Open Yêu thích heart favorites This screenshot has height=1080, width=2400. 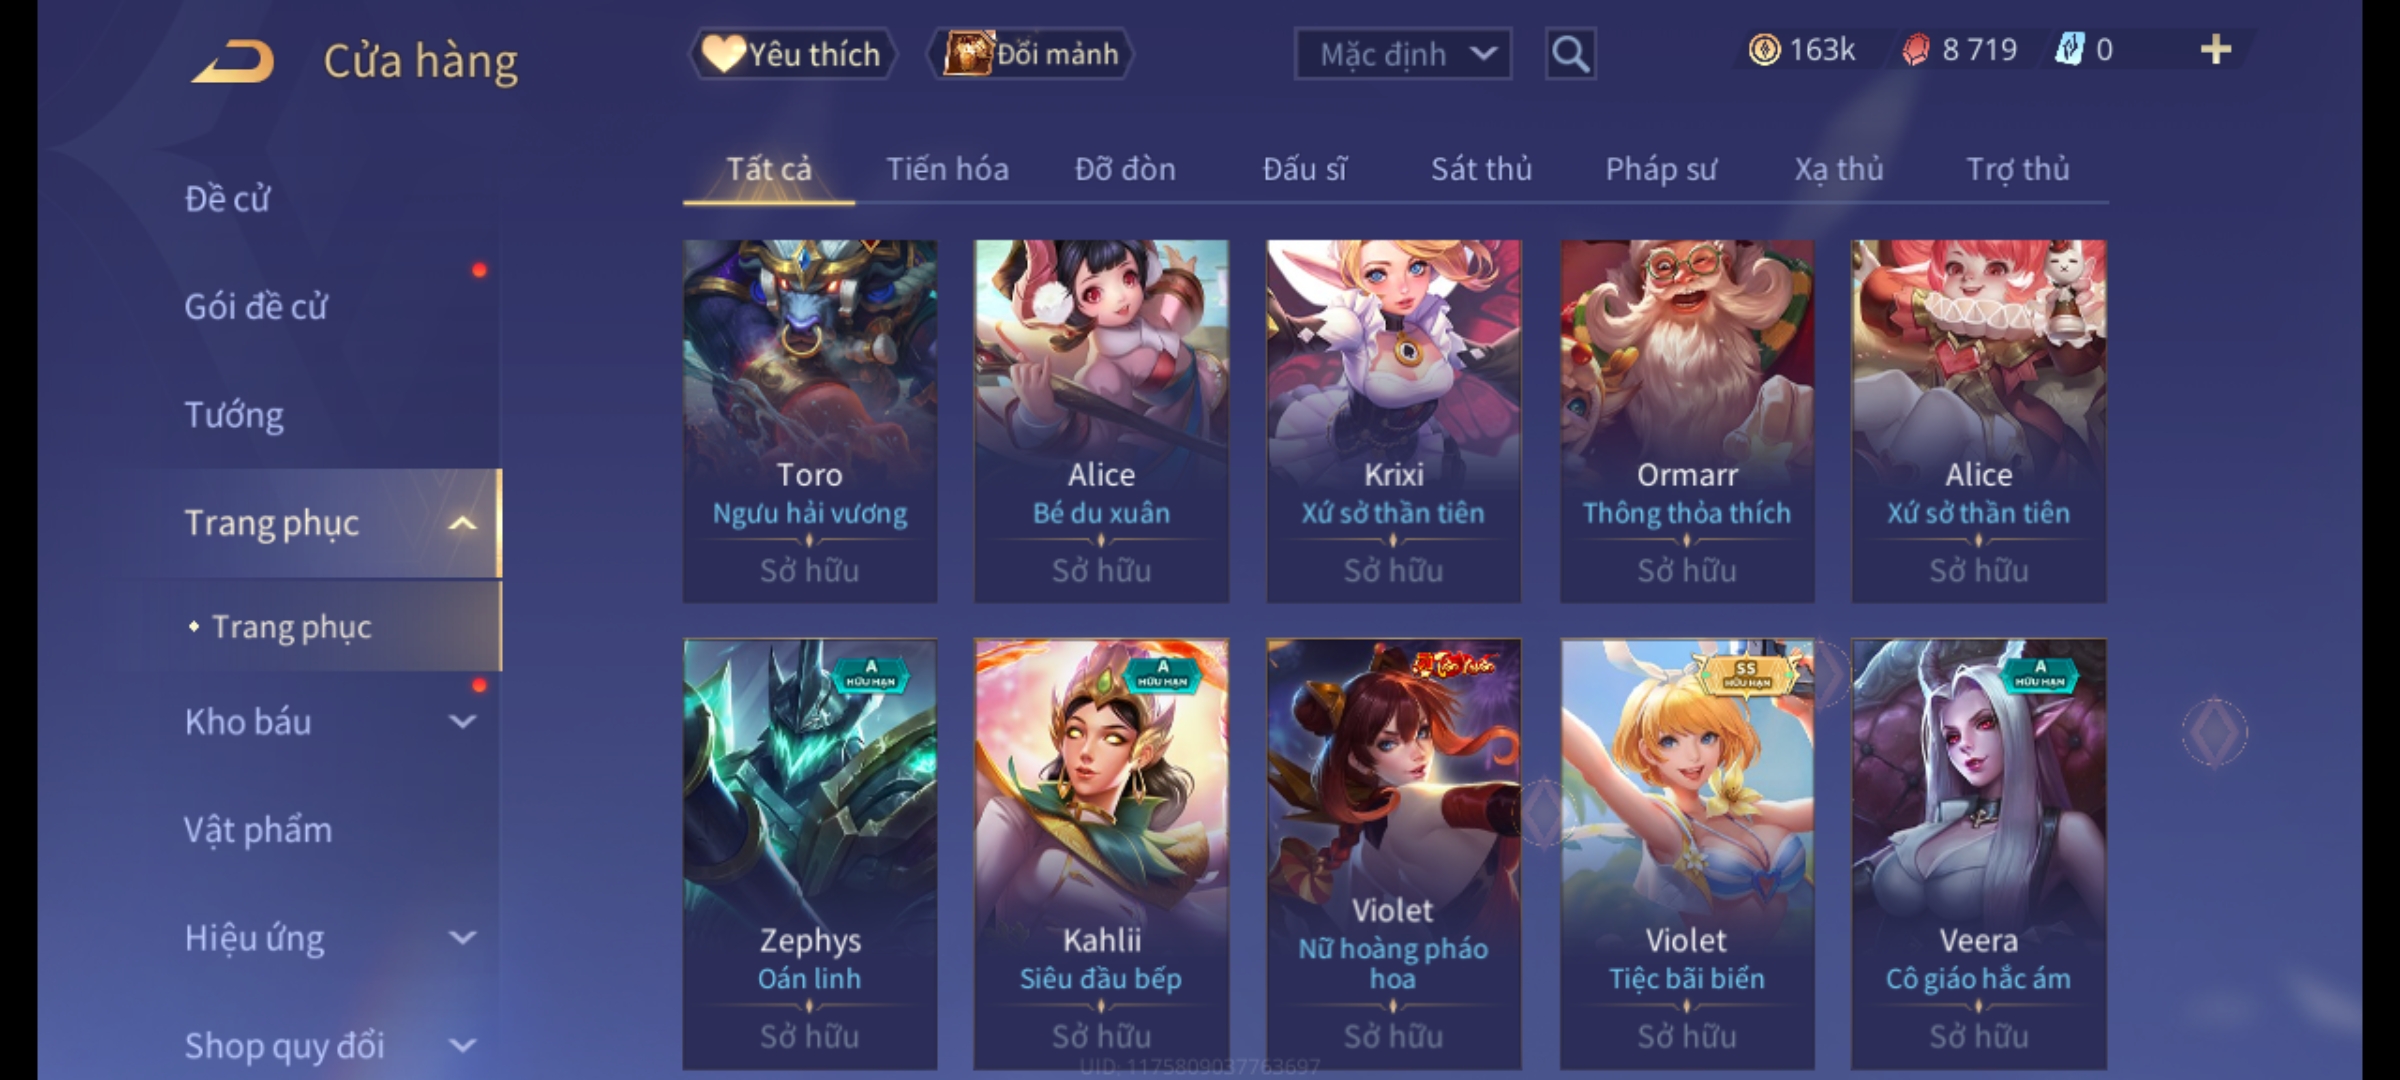[x=792, y=54]
